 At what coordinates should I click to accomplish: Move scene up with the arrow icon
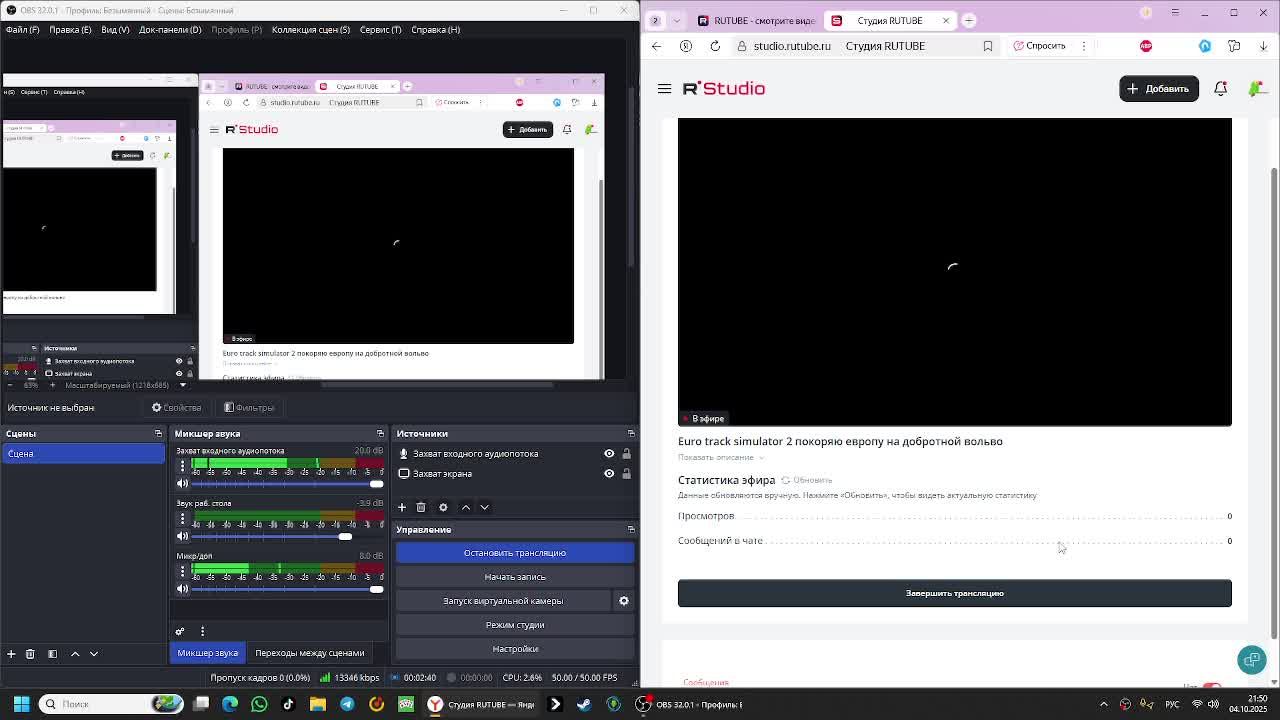(75, 653)
